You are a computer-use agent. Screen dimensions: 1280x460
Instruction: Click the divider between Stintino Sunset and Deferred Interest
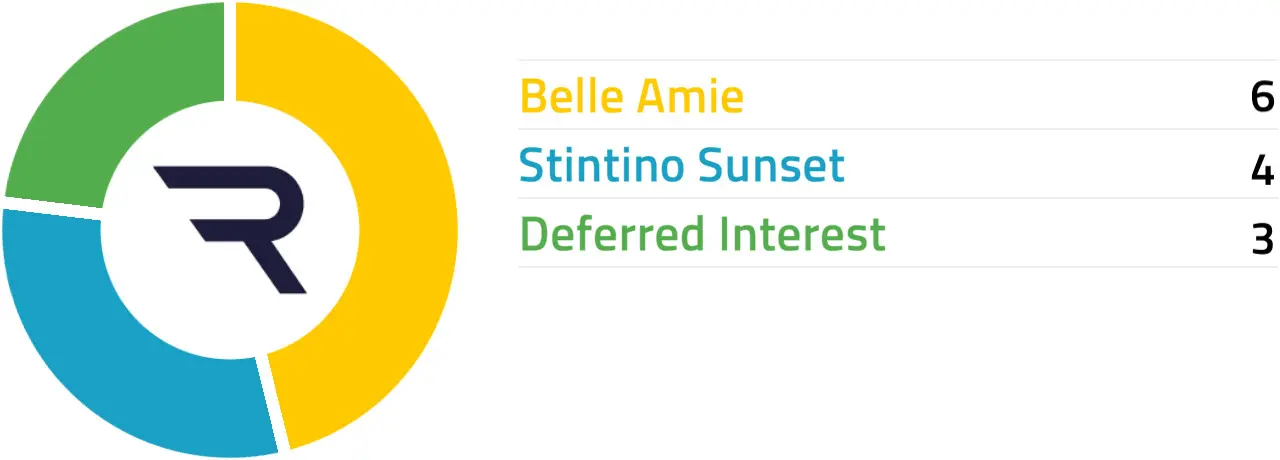pyautogui.click(x=898, y=198)
